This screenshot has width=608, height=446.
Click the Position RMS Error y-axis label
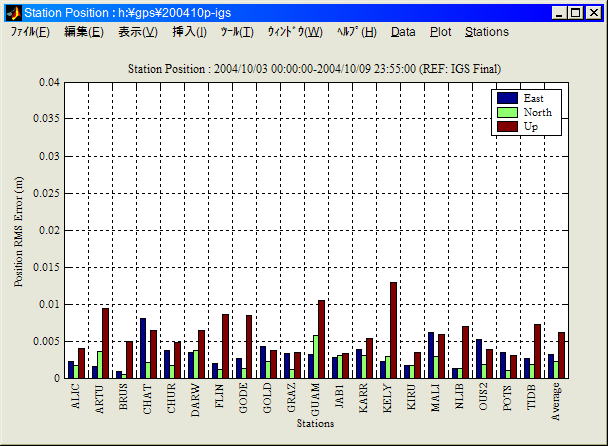pyautogui.click(x=20, y=231)
